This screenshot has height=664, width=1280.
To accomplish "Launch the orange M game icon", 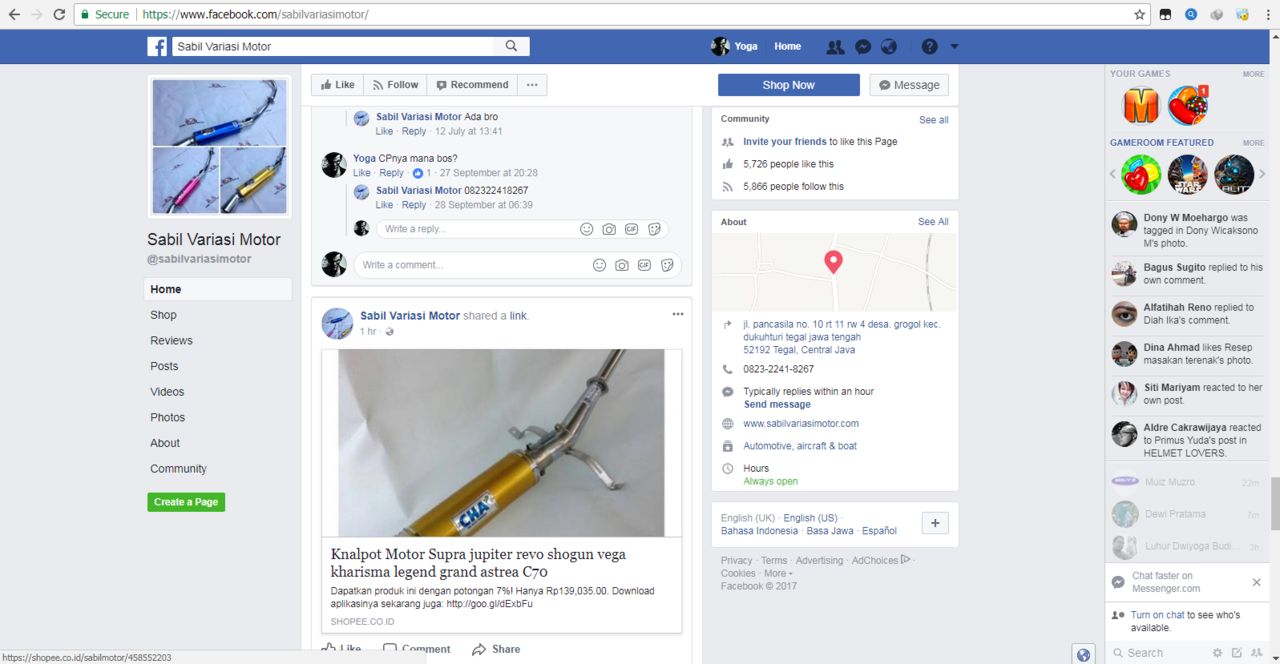I will [1141, 105].
